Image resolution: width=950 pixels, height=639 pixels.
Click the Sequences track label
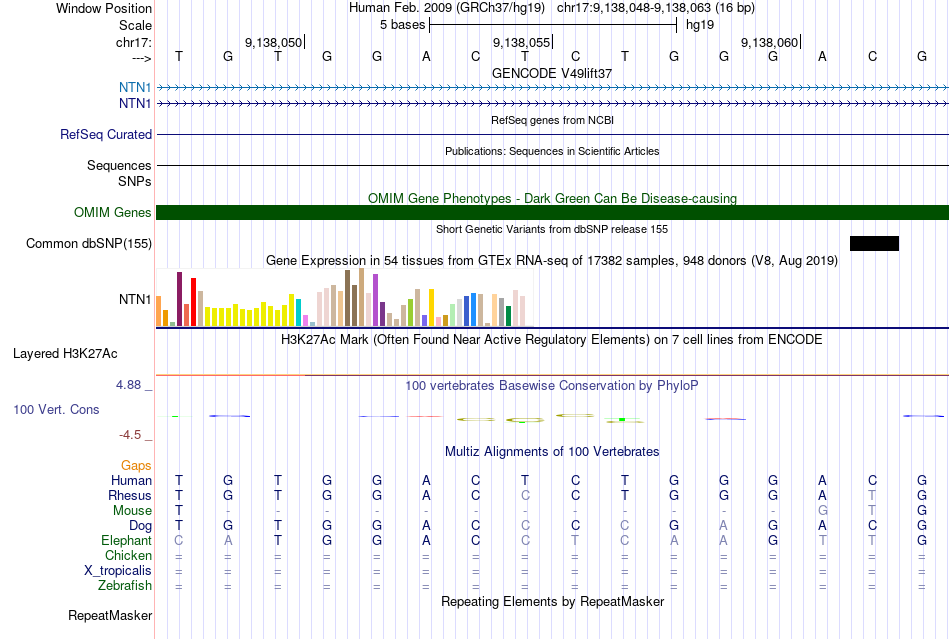coord(119,165)
